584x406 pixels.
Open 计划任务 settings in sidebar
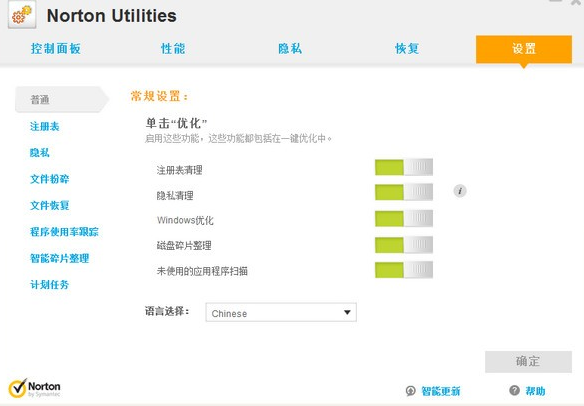tap(50, 285)
